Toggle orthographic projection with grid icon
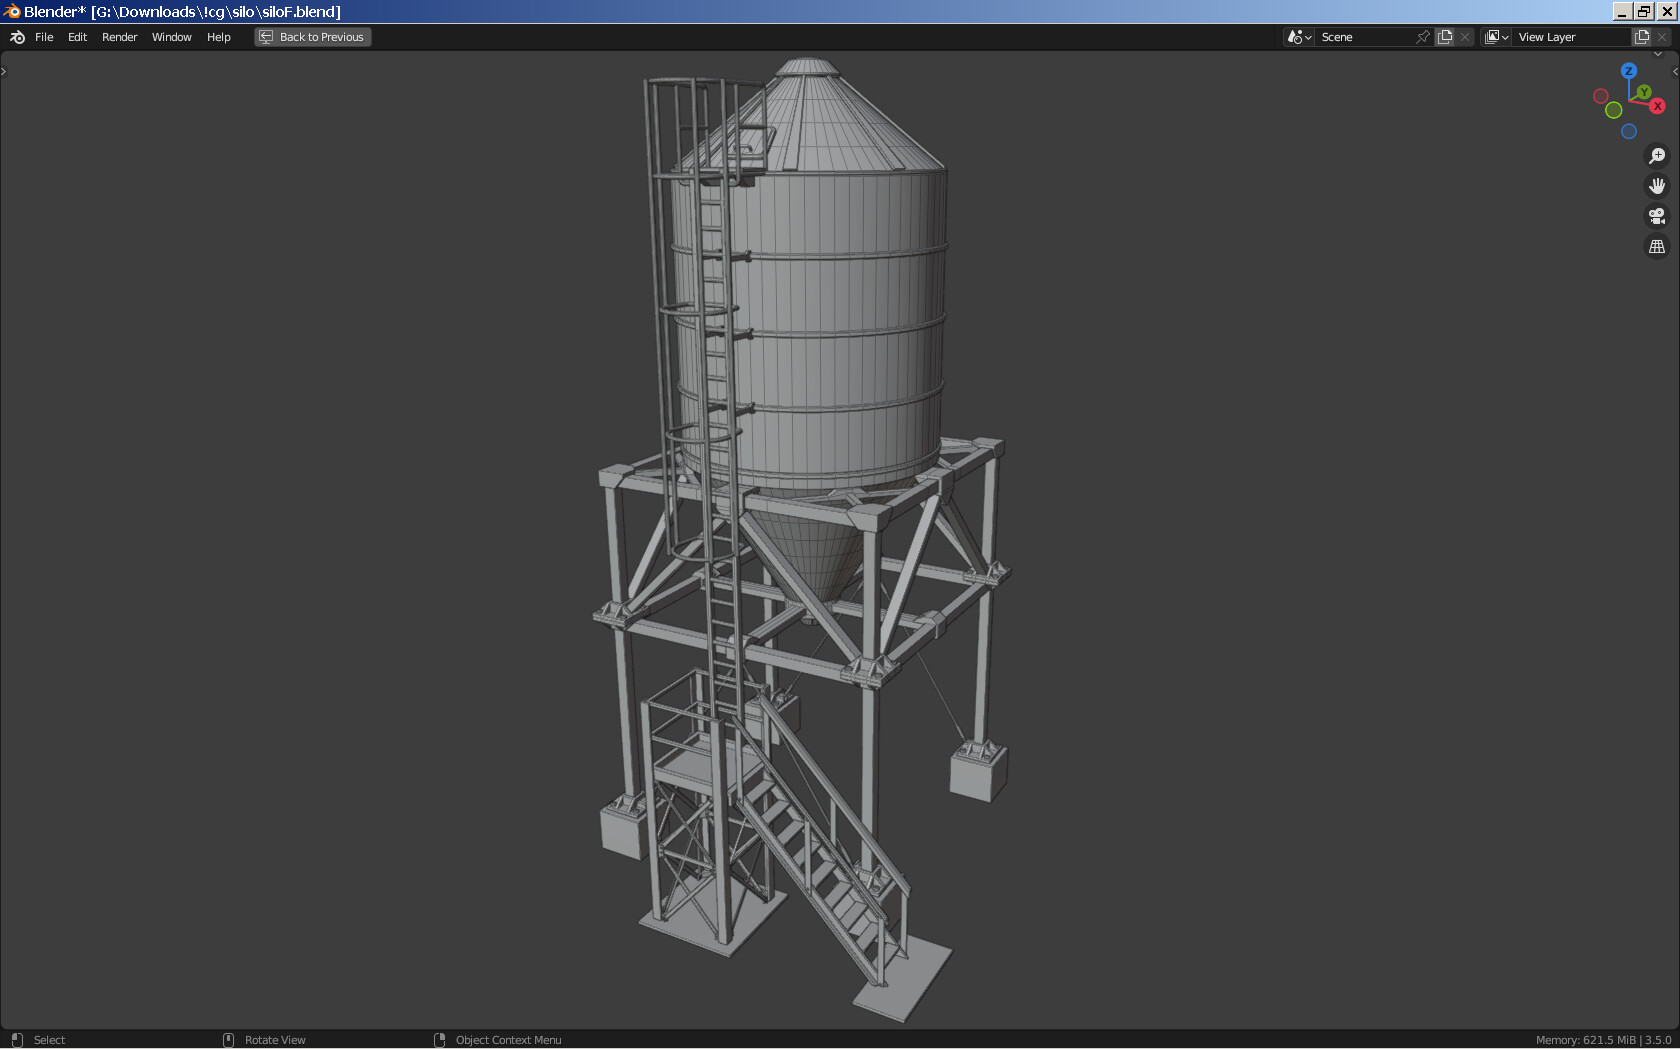Screen dimensions: 1680x1050 click(x=1657, y=245)
